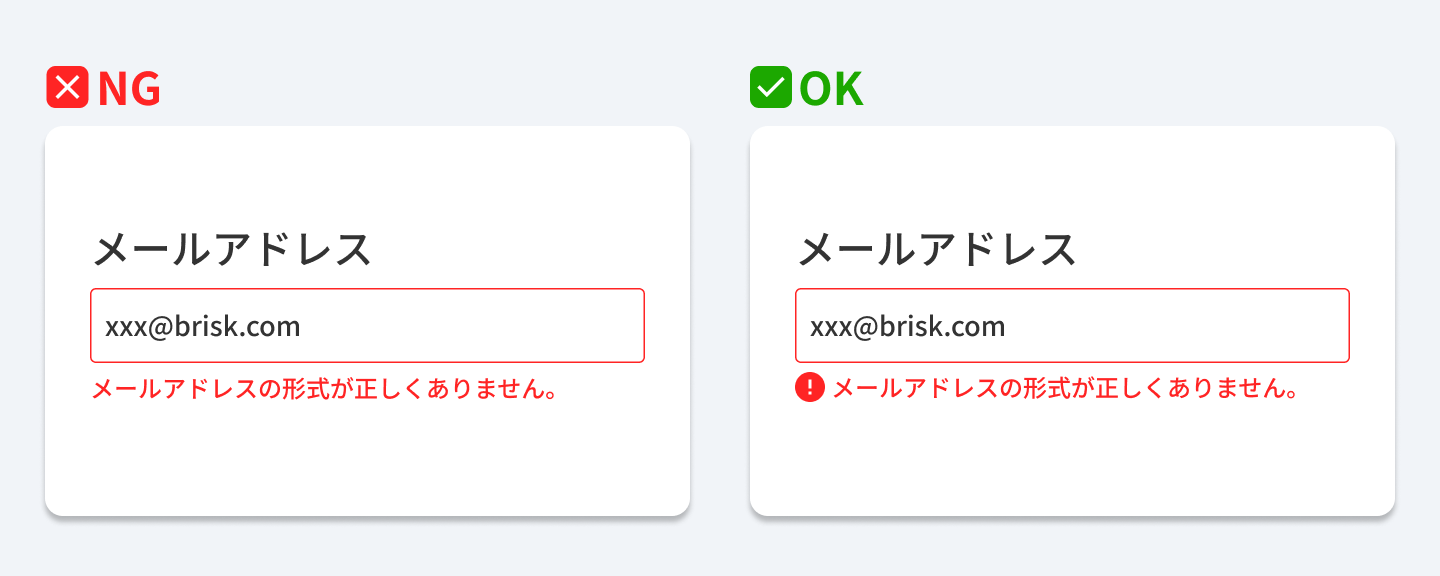The height and width of the screenshot is (576, 1440).
Task: Select the メールアドレス label in NG card
Action: 232,249
